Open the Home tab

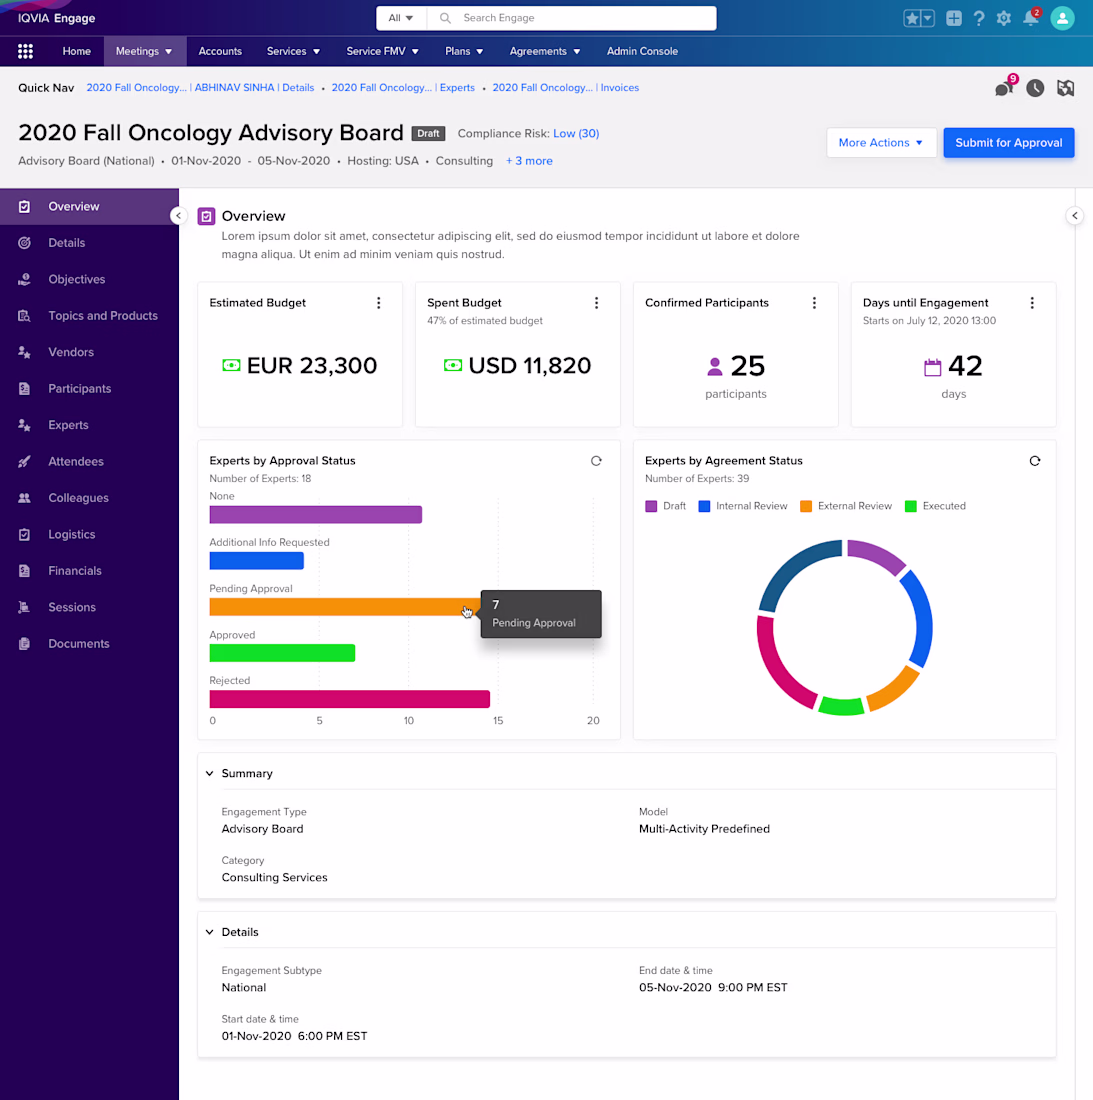[76, 51]
